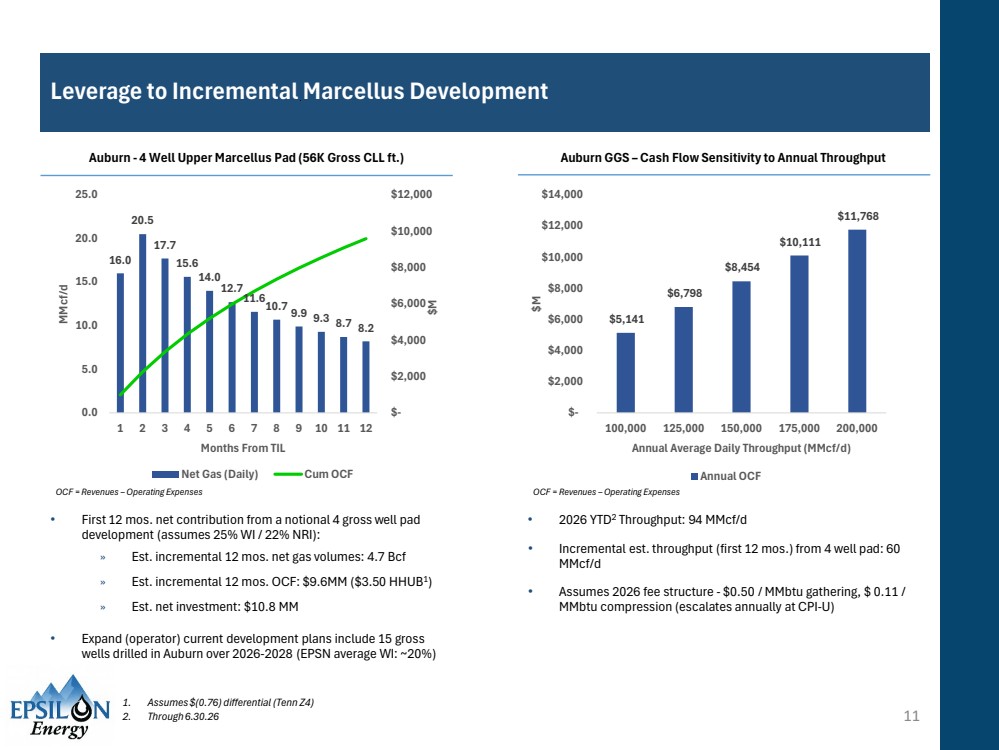999x750 pixels.
Task: Click the x-axis label '125,000'
Action: [x=683, y=428]
